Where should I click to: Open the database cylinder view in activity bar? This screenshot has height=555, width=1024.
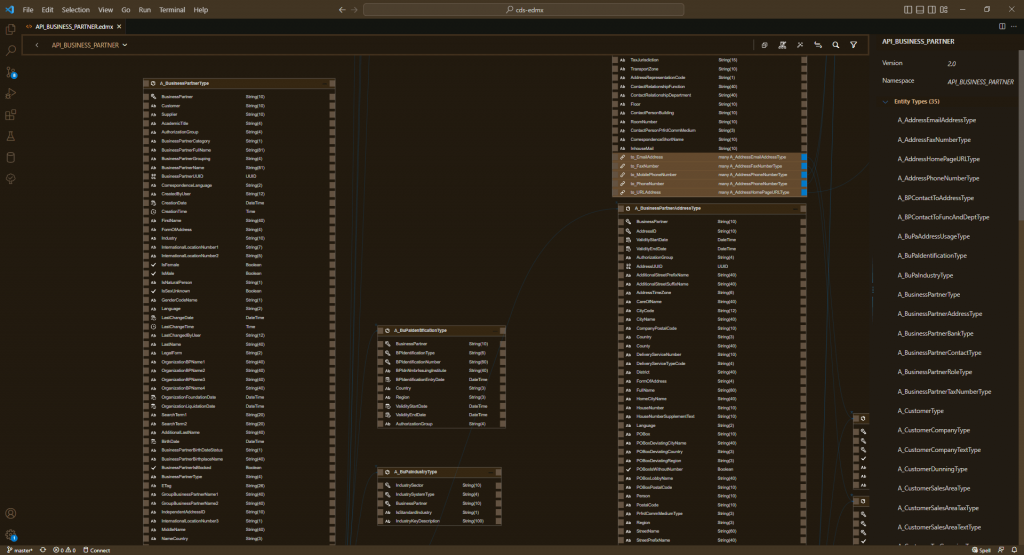coord(10,157)
